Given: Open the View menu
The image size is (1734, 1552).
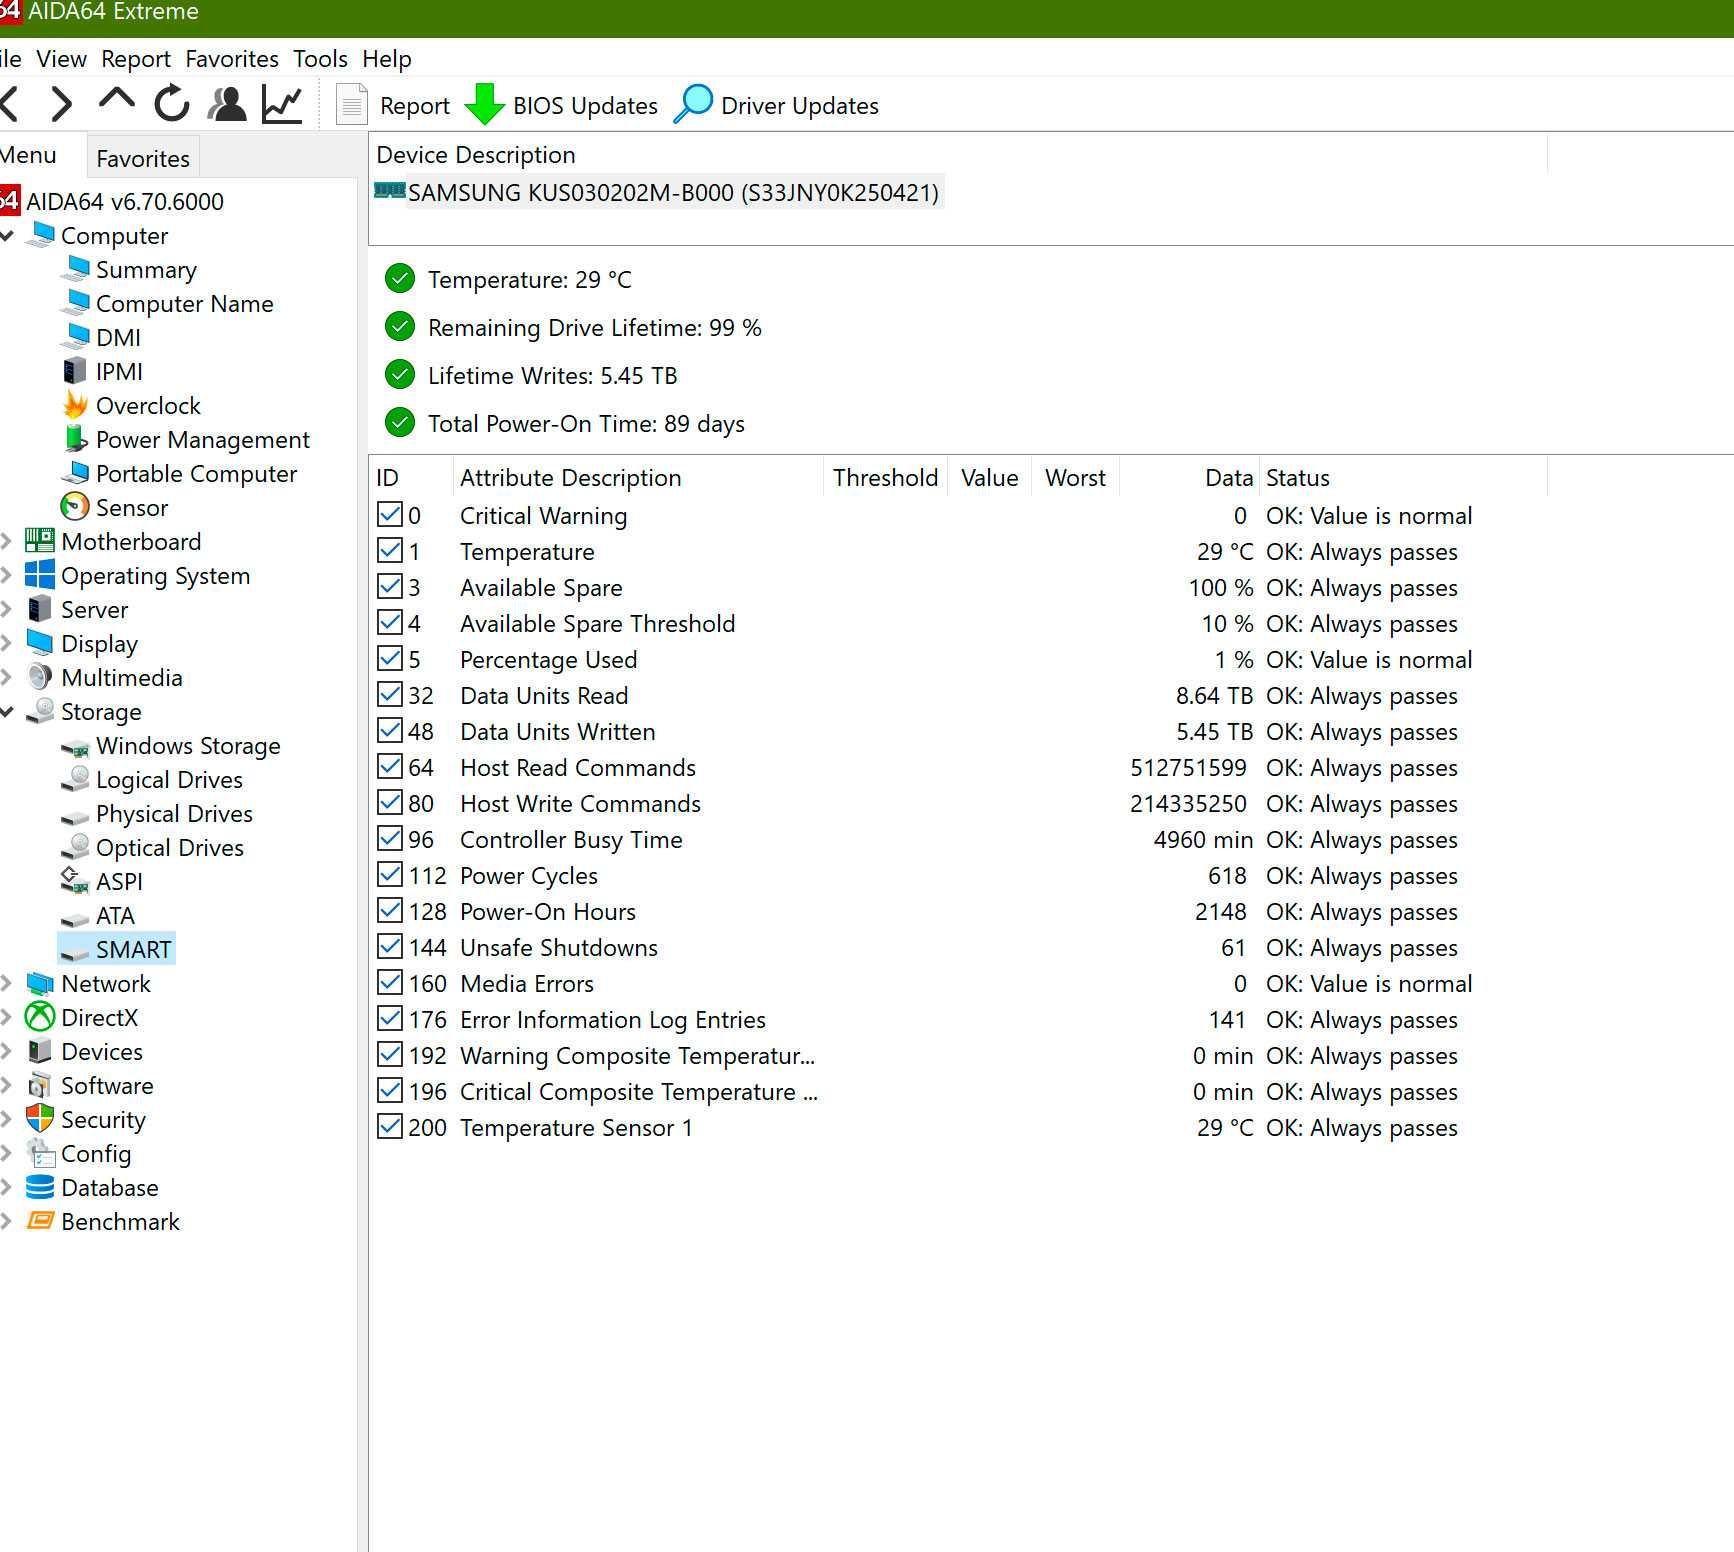Looking at the screenshot, I should click(61, 59).
